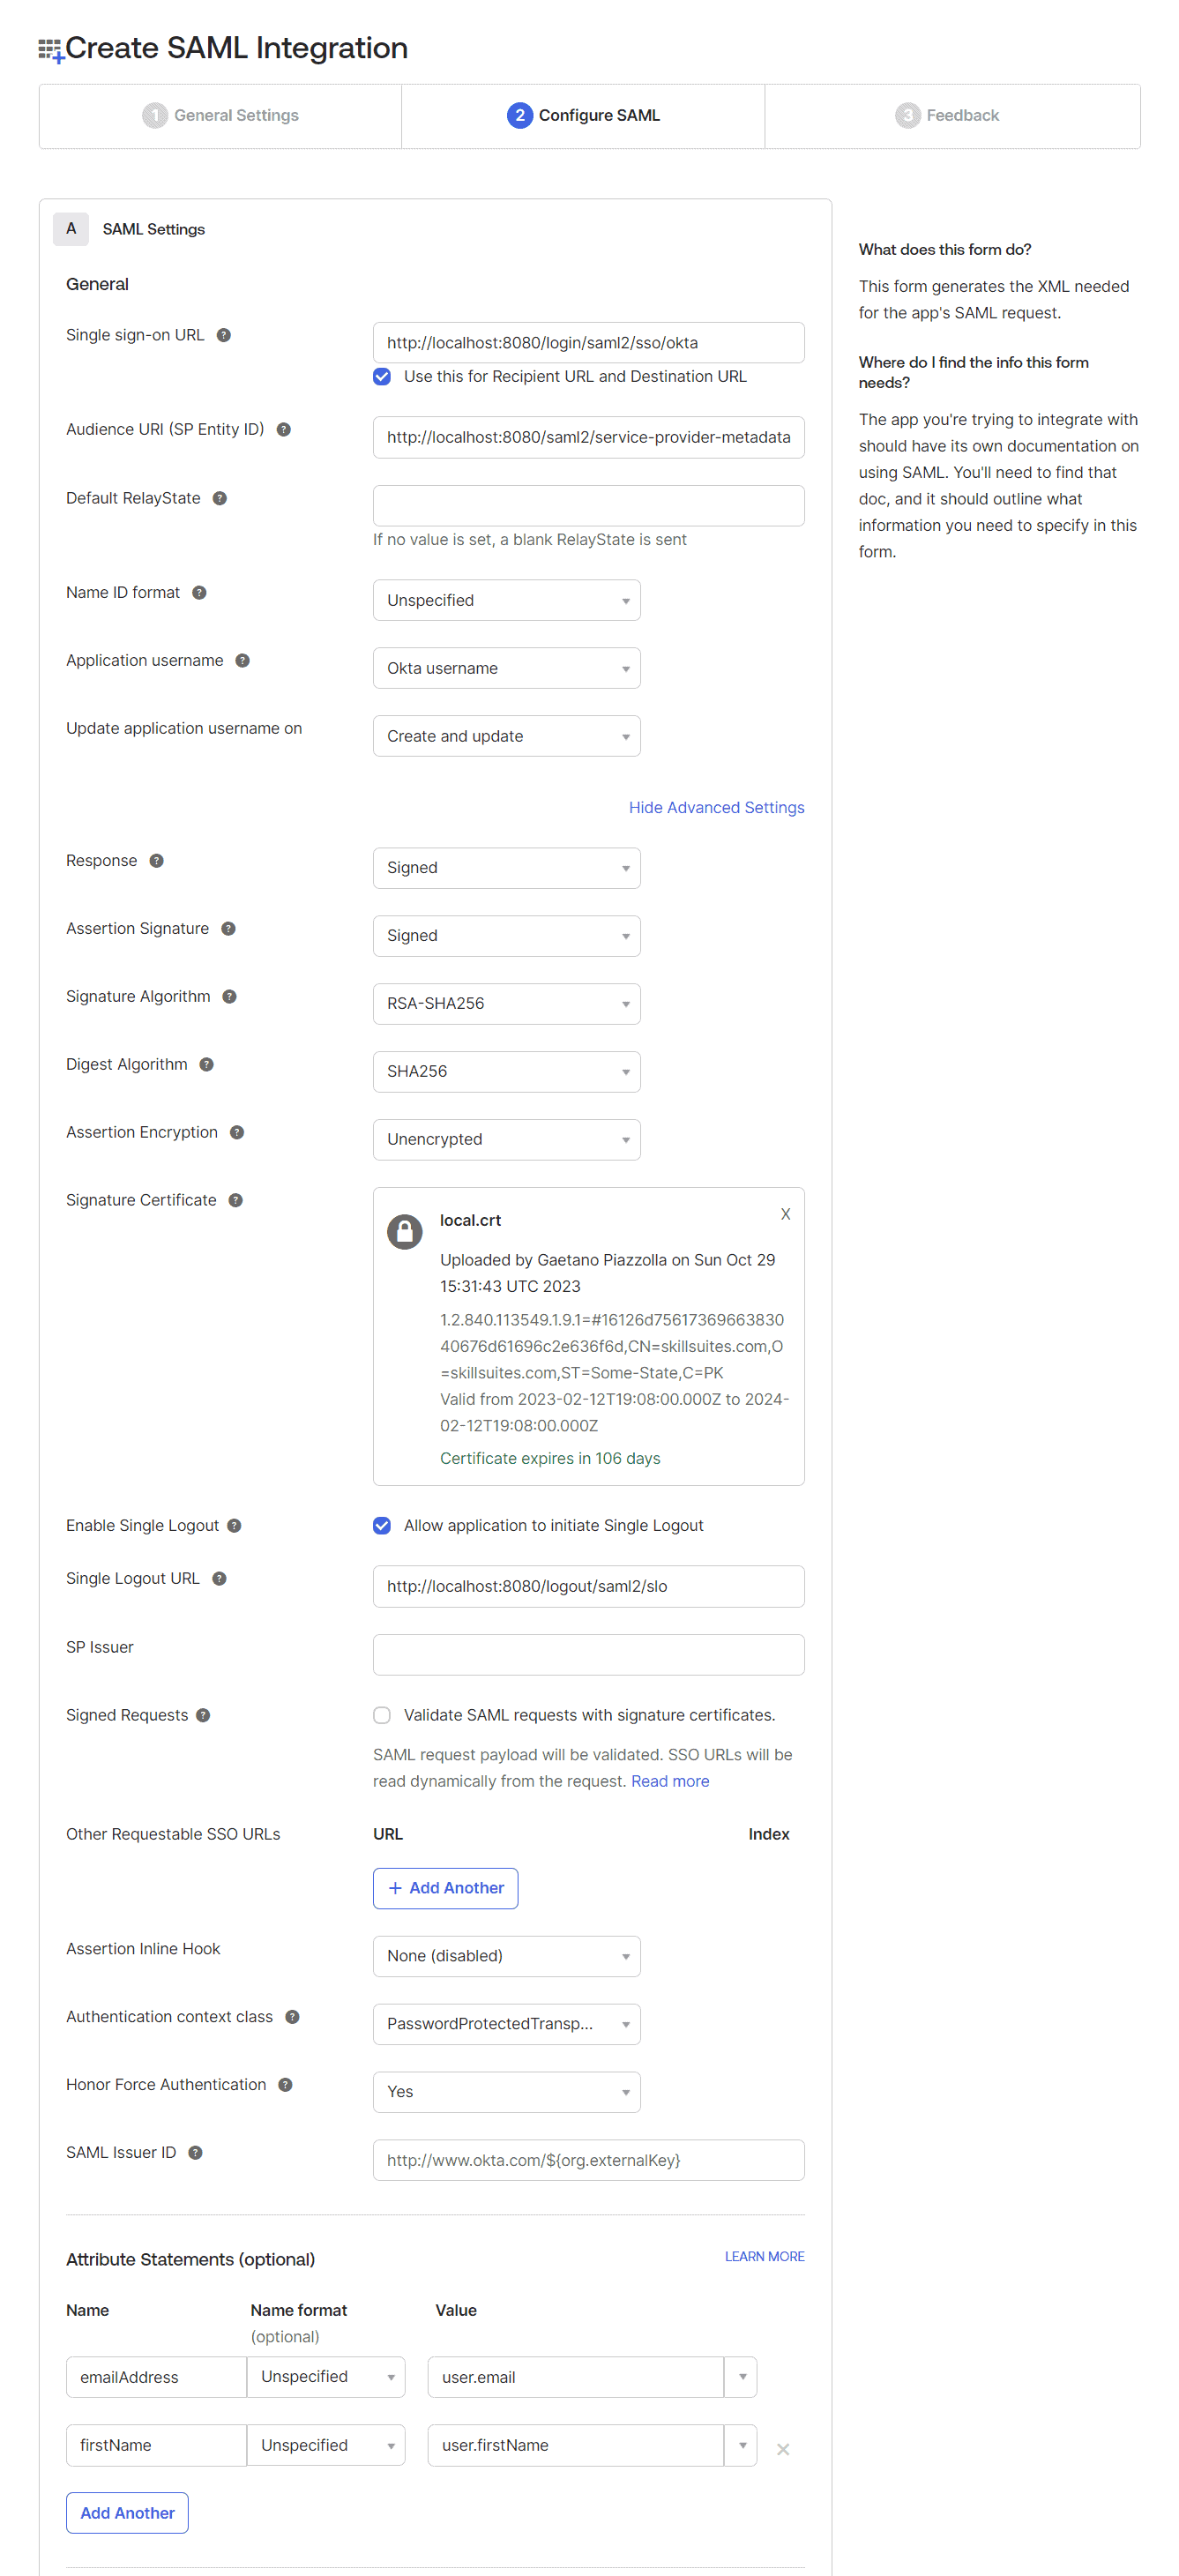Add another requestable SSO URL
The width and height of the screenshot is (1179, 2576).
tap(445, 1888)
